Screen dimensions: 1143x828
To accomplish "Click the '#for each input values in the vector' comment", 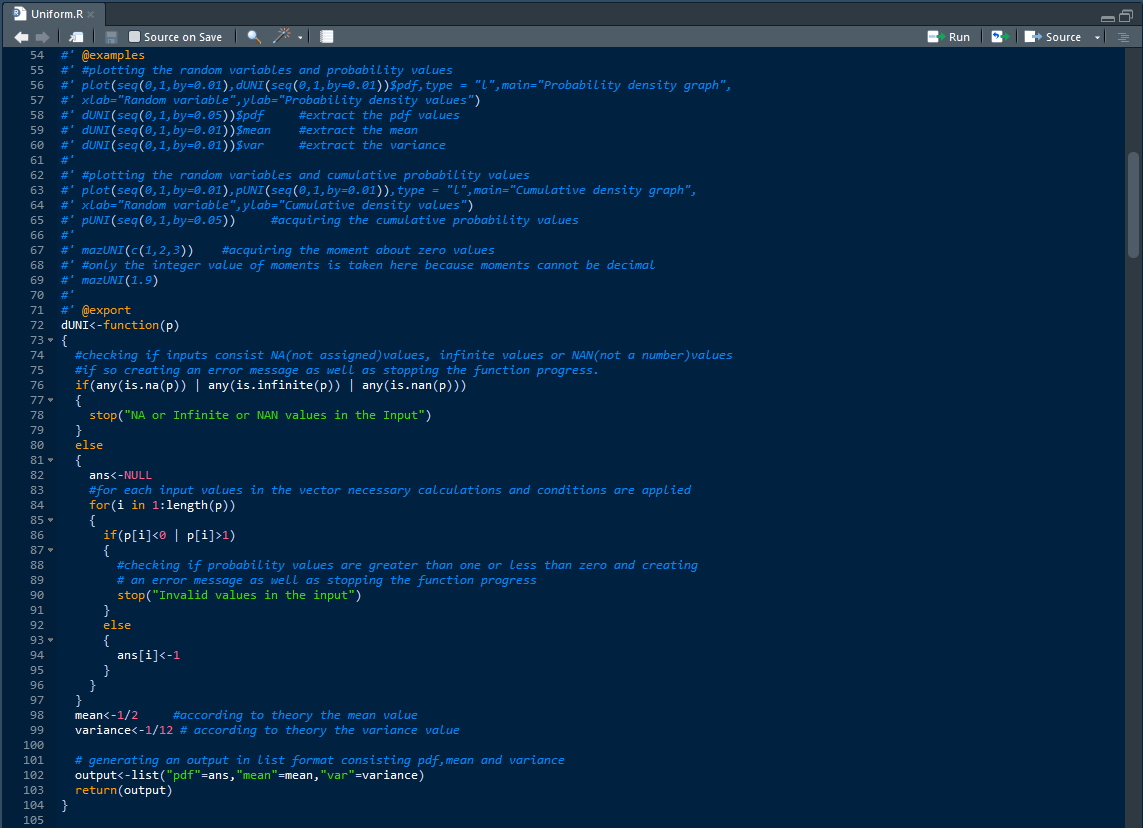I will point(390,491).
